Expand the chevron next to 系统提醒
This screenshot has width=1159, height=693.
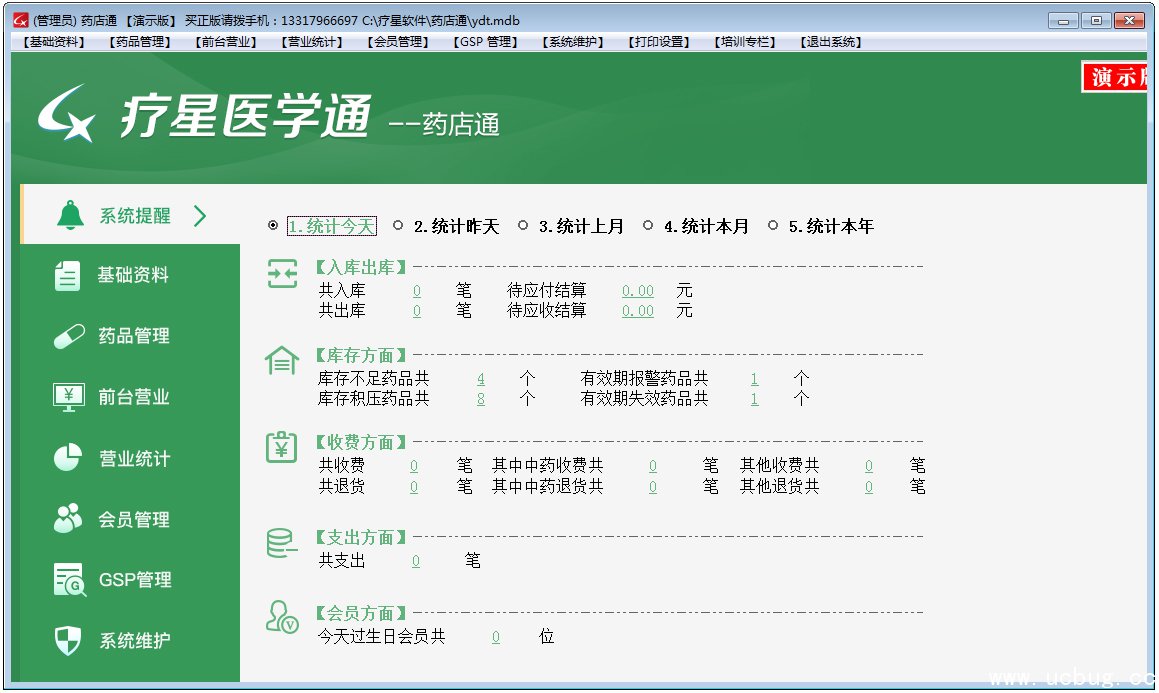(200, 216)
